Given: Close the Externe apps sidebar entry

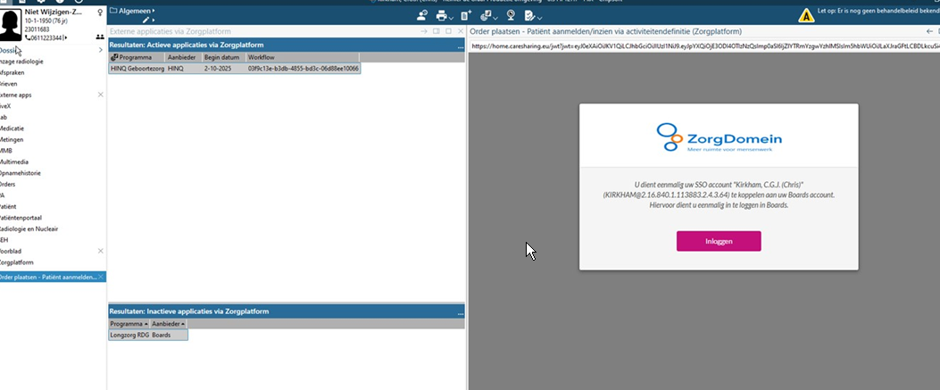Looking at the screenshot, I should [x=101, y=95].
